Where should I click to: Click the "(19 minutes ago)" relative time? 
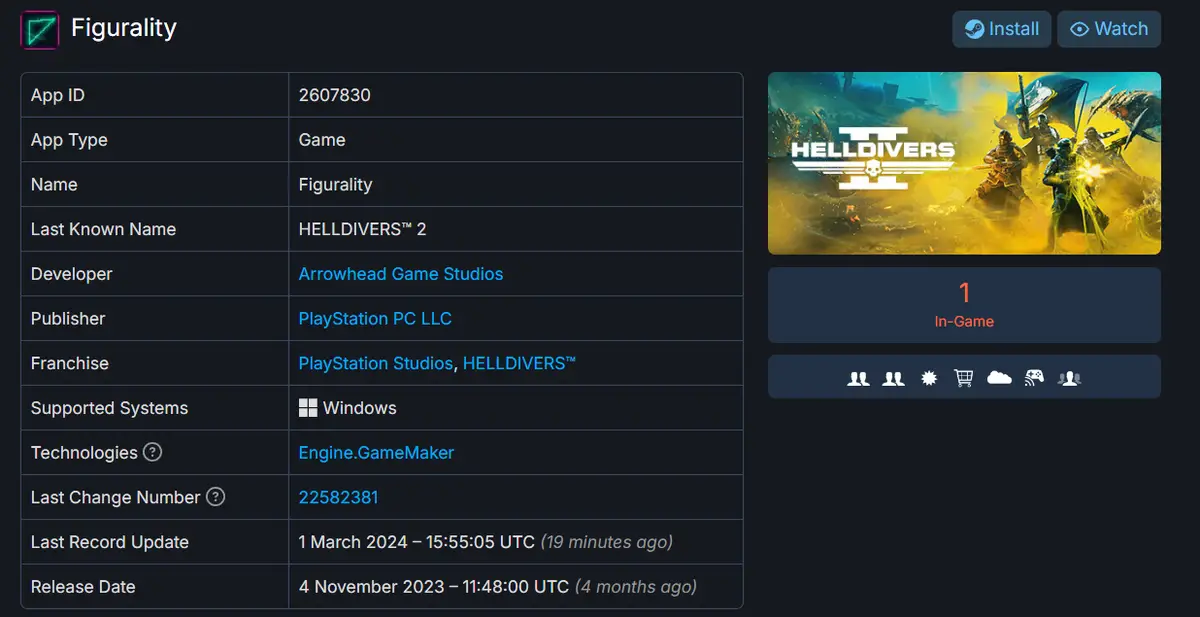pos(607,542)
